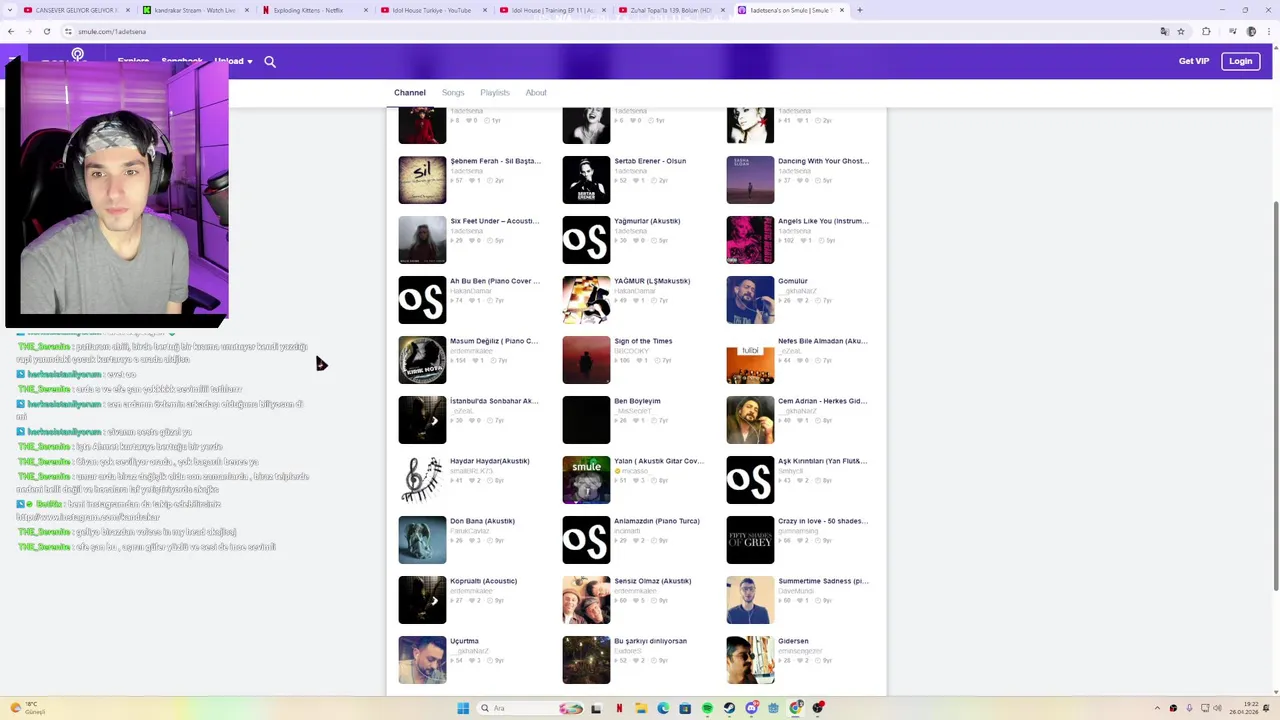
Task: Click the Yalan (Akustik Gitar Cover) smule thumbnail
Action: 586,480
